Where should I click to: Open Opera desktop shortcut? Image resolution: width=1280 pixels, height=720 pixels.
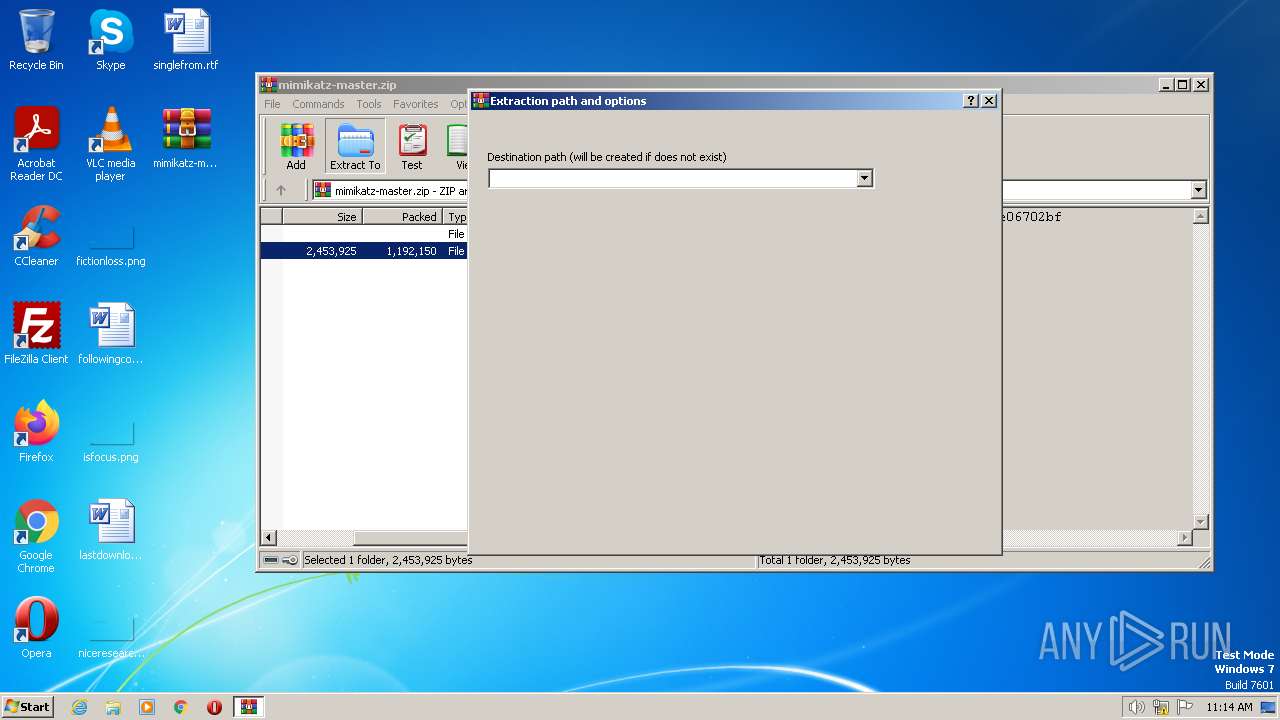tap(36, 628)
